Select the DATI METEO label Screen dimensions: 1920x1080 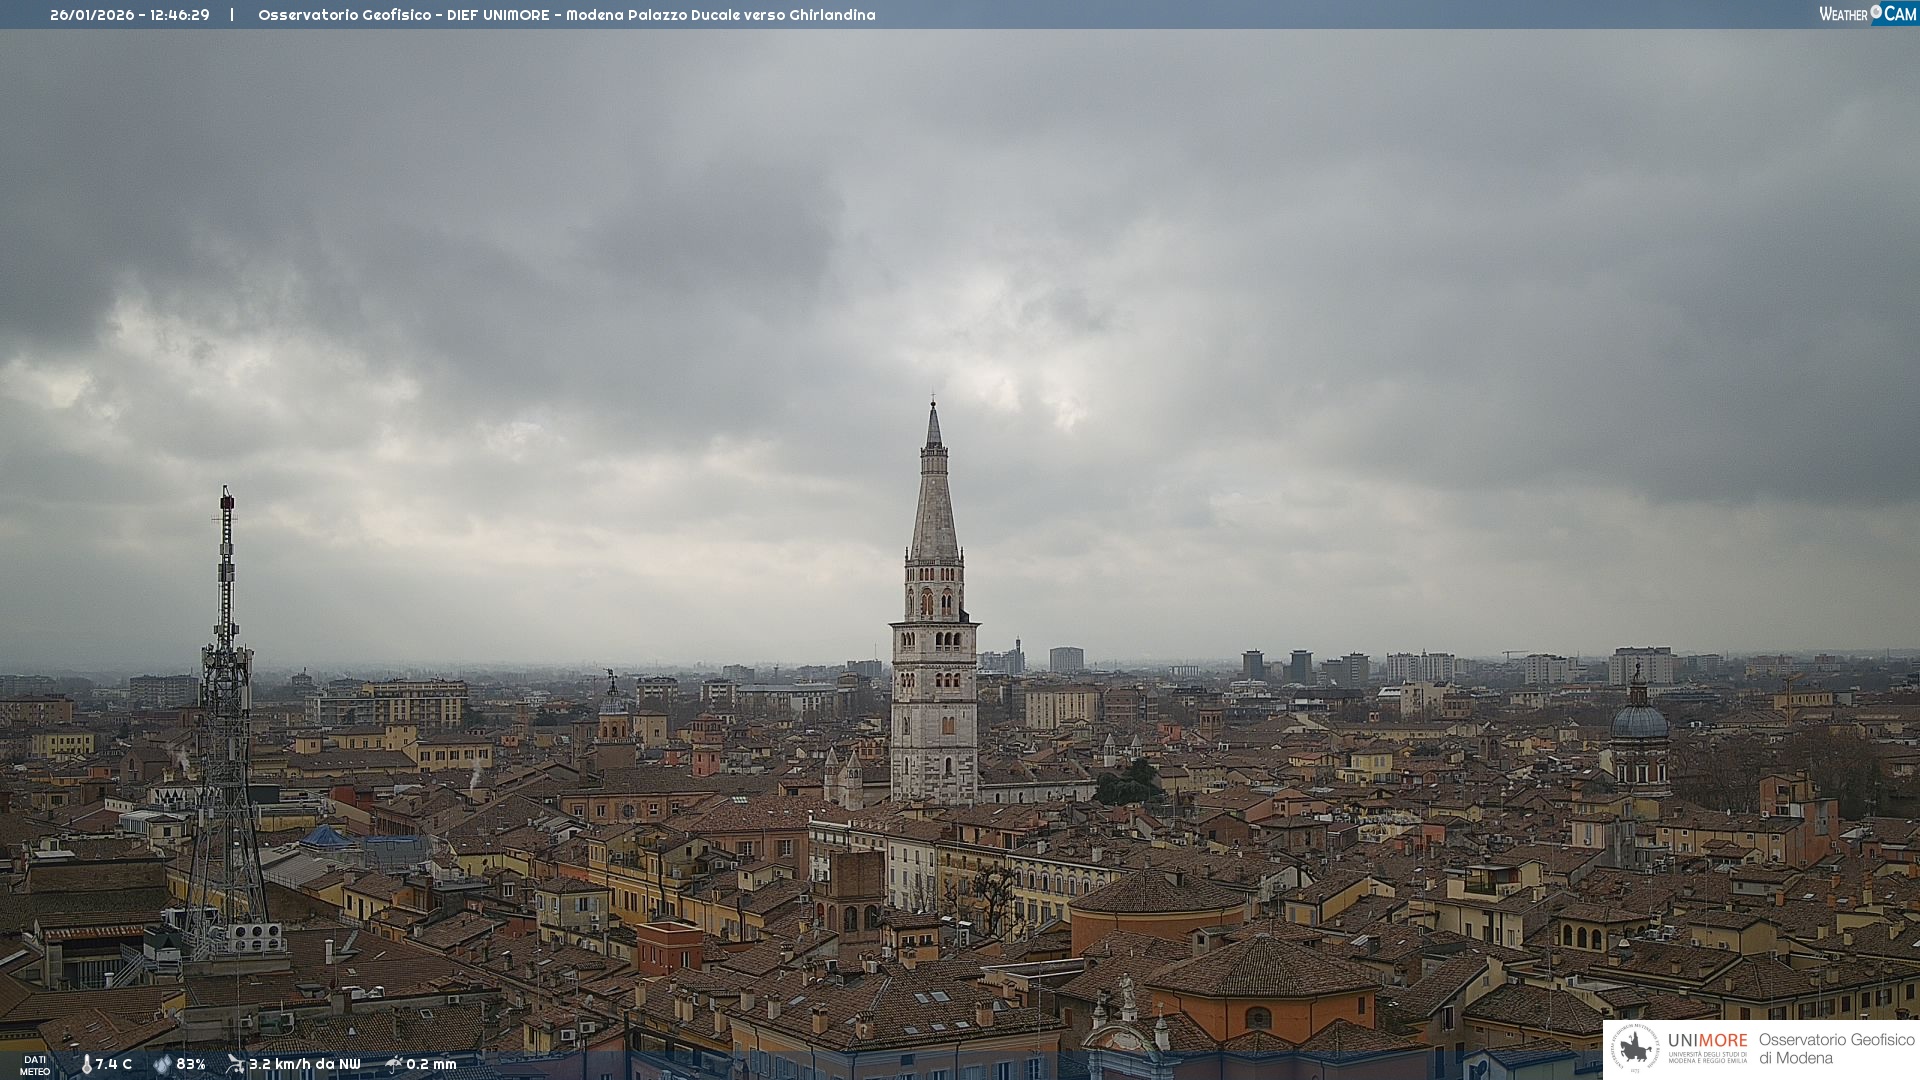(35, 1065)
